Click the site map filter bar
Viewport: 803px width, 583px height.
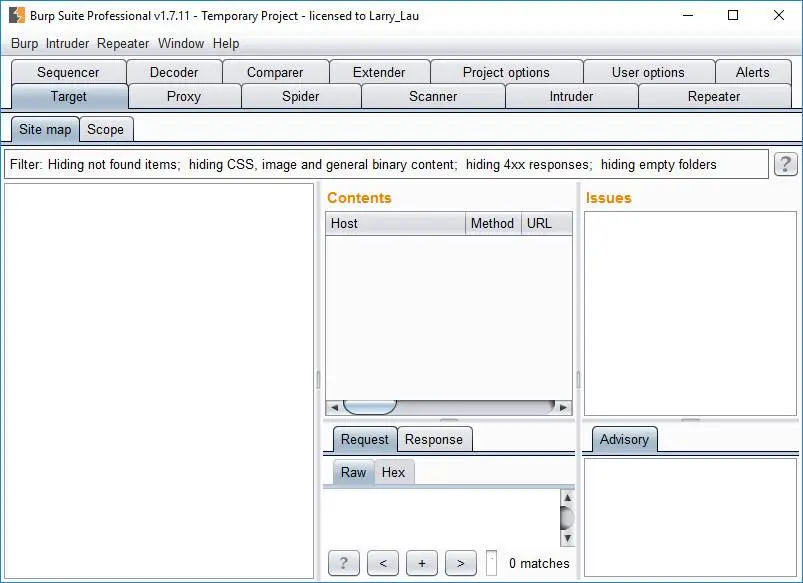(387, 164)
